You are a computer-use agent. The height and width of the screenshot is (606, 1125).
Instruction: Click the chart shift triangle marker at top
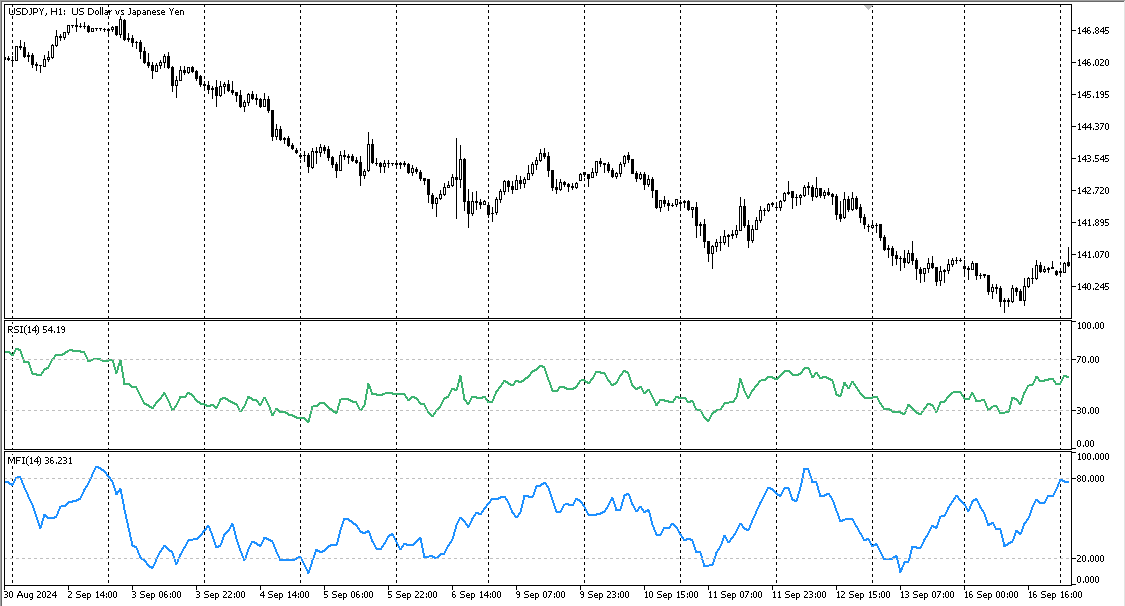coord(869,7)
